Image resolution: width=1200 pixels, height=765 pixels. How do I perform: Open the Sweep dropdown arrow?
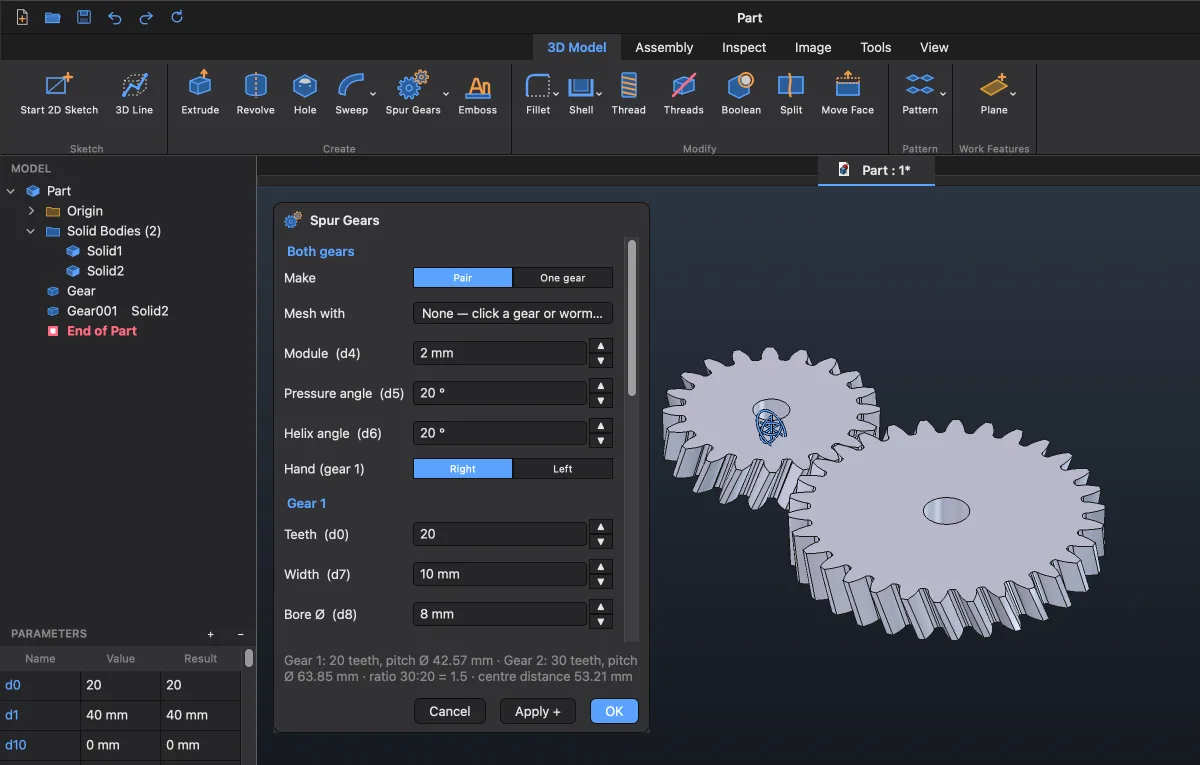(x=373, y=94)
